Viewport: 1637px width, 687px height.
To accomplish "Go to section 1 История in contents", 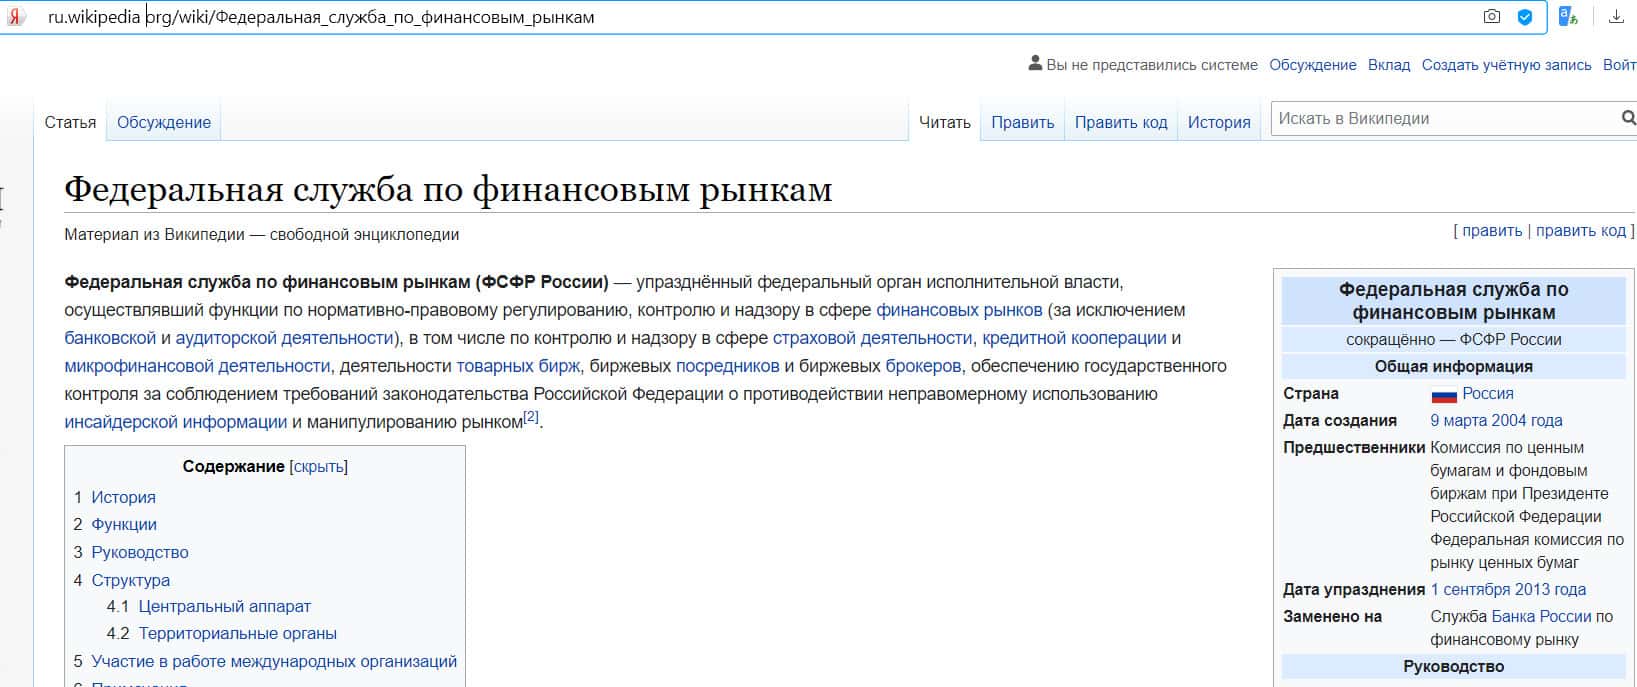I will pyautogui.click(x=123, y=497).
